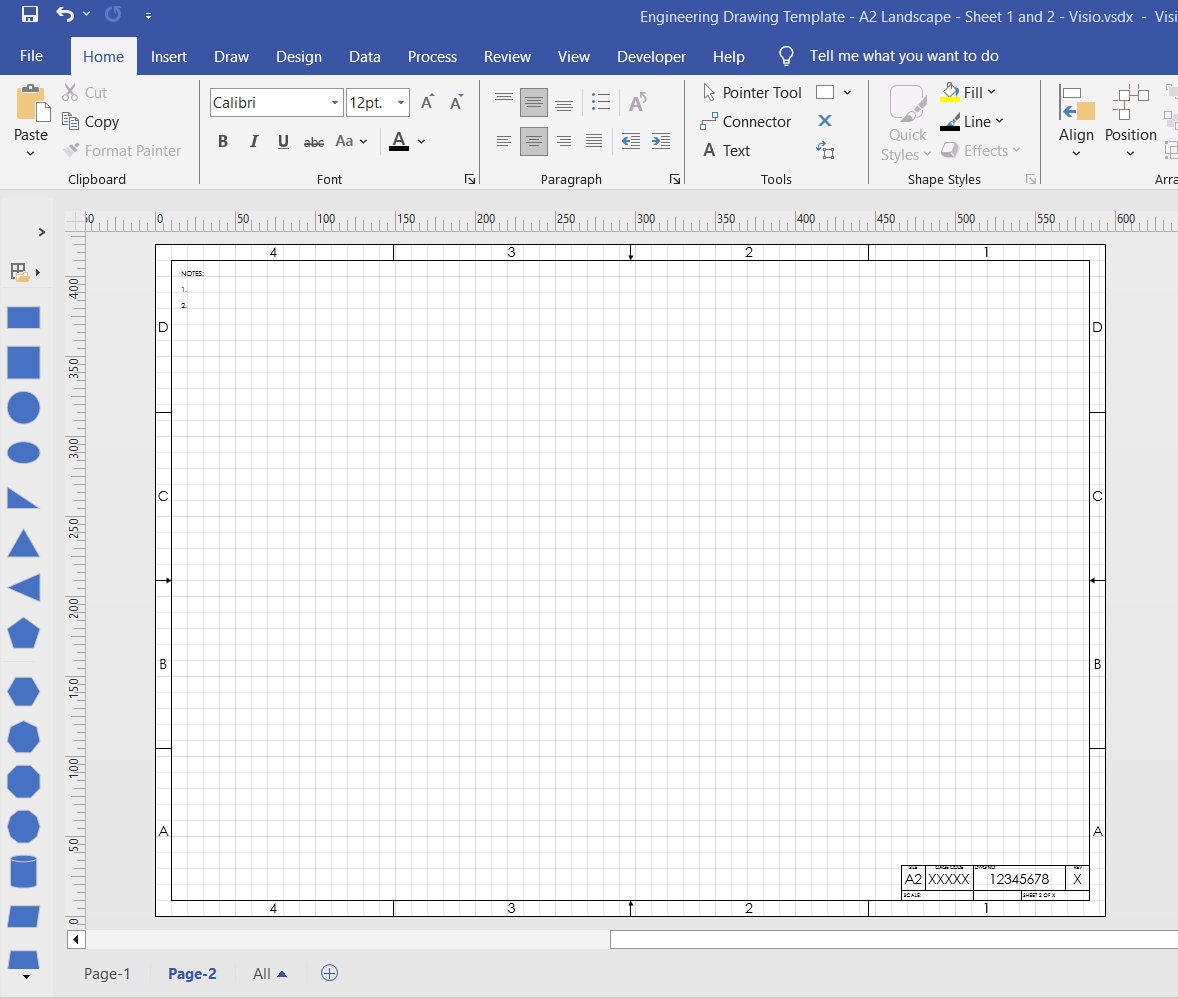The width and height of the screenshot is (1178, 998).
Task: Toggle italic formatting
Action: click(252, 141)
